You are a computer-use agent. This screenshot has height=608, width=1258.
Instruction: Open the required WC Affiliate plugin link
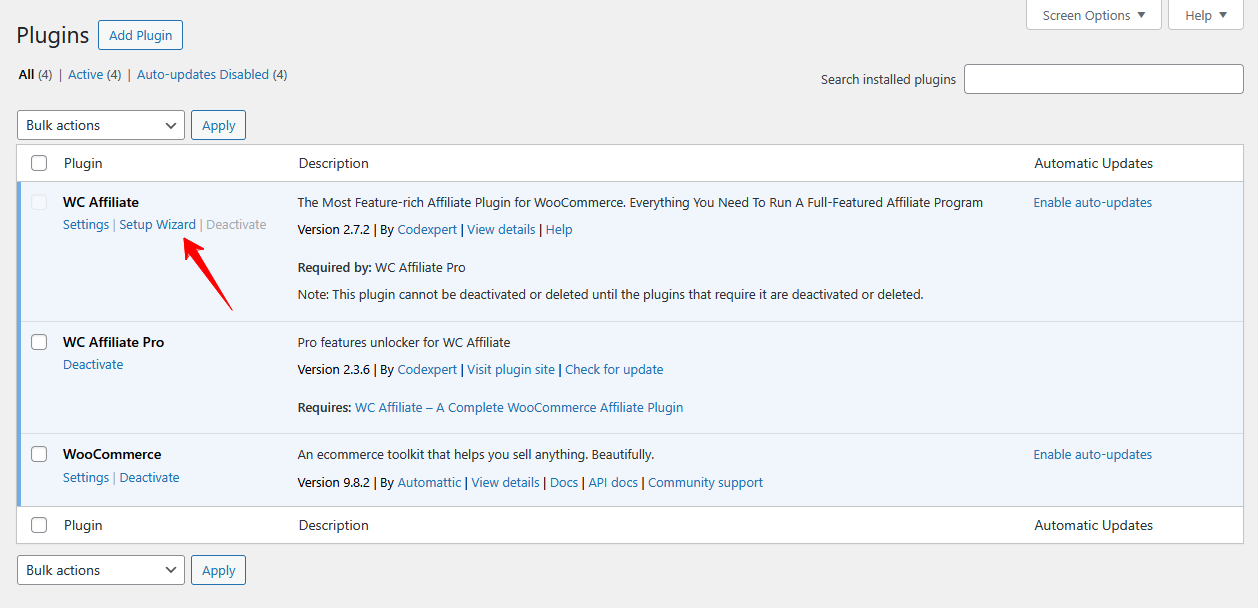[519, 408]
